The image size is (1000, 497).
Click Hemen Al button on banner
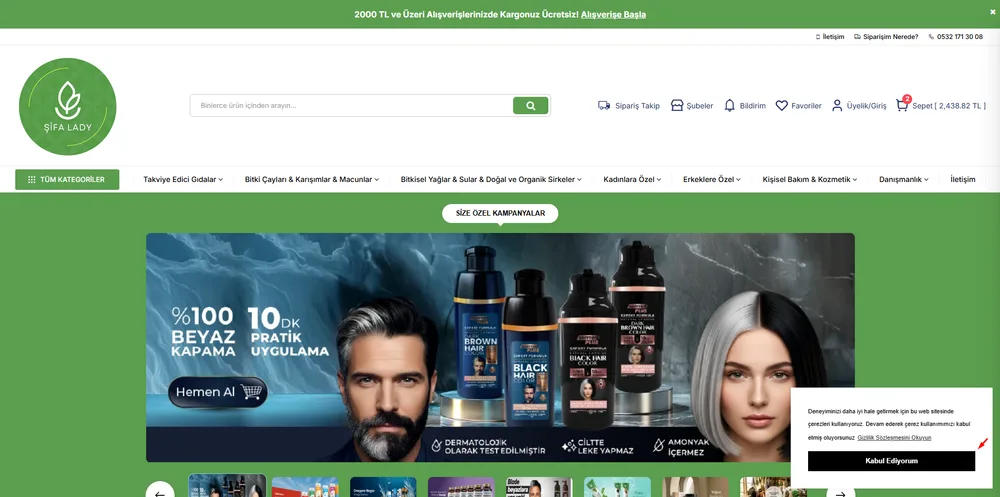217,392
